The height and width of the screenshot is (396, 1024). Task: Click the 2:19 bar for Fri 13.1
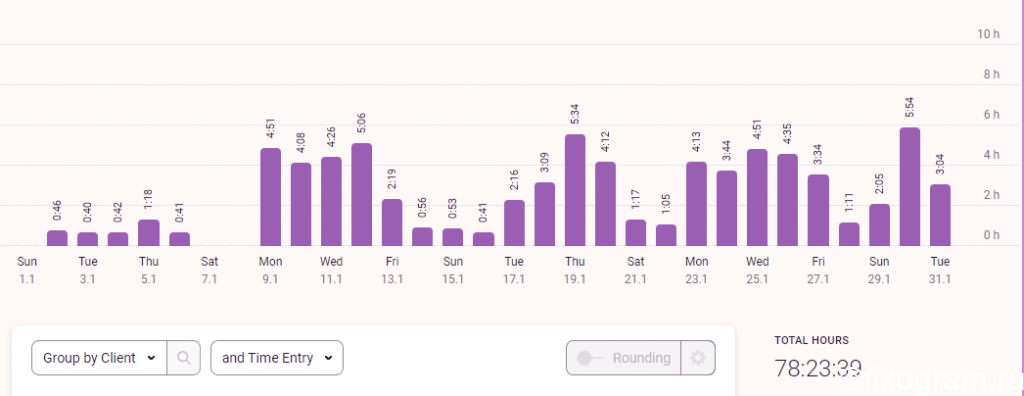tap(392, 223)
